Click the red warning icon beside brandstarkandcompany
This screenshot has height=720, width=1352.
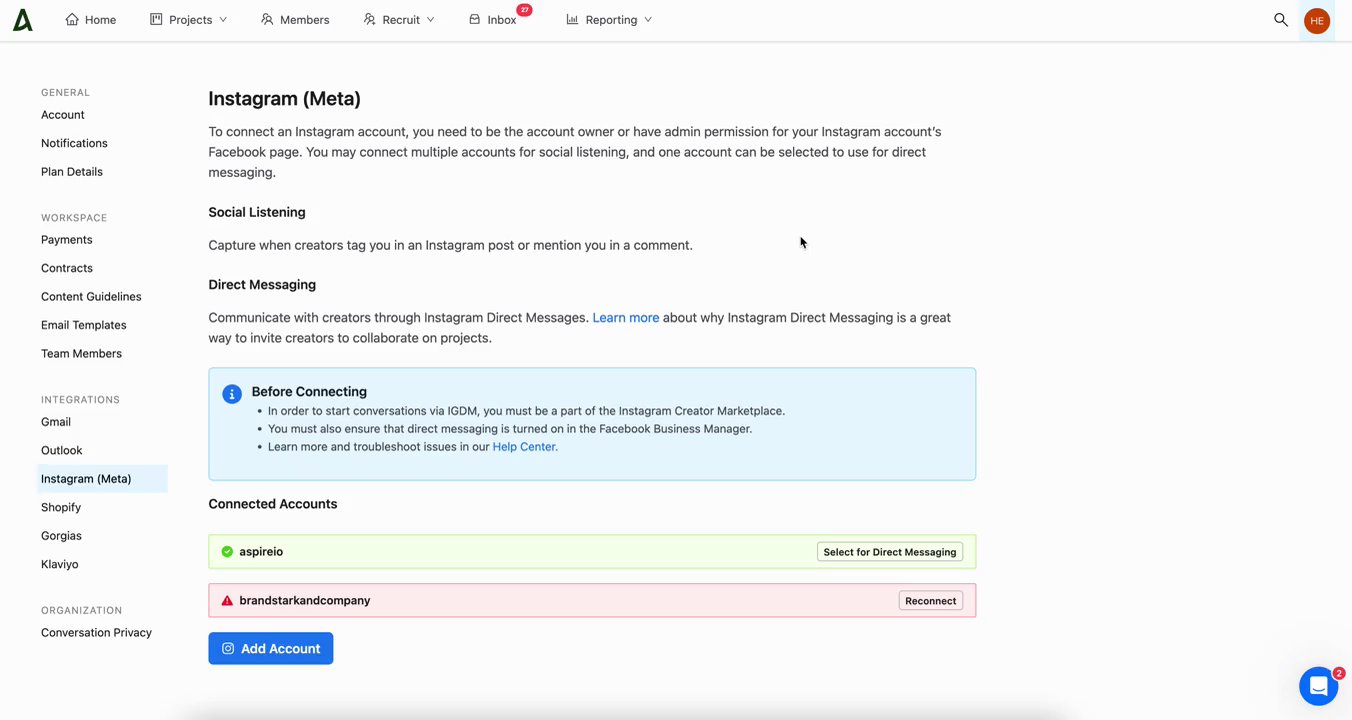click(227, 601)
